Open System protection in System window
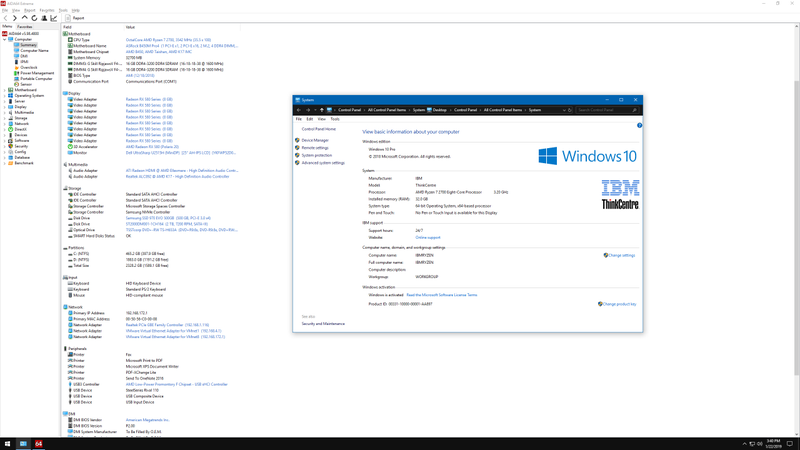Screen dimensions: 800x450 (x=316, y=155)
